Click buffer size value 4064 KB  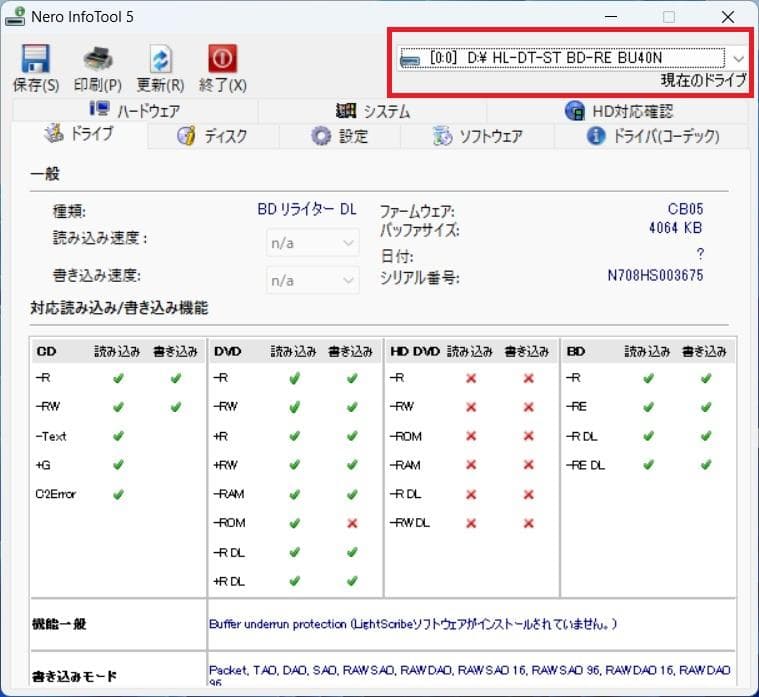coord(676,227)
